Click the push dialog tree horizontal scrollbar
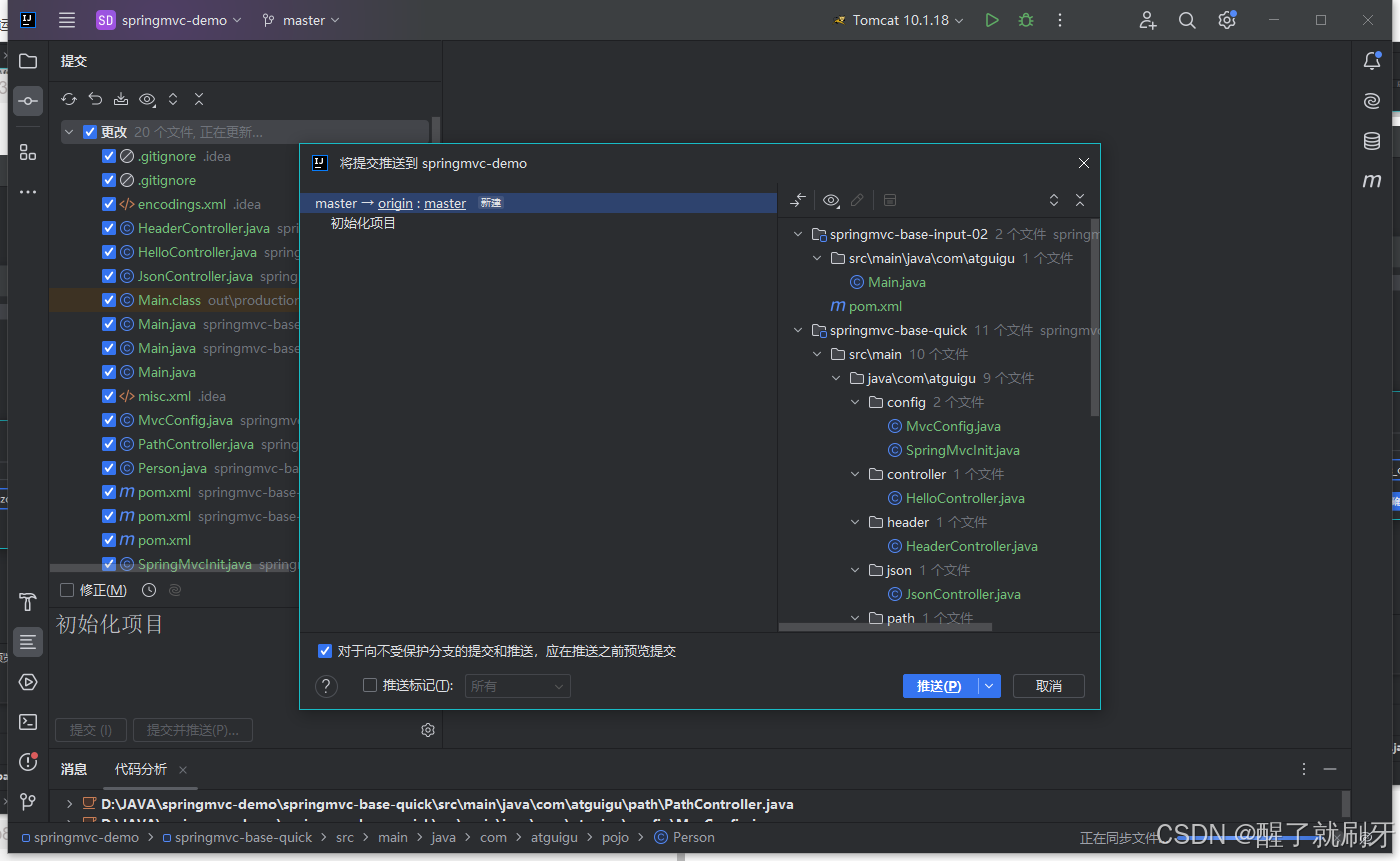This screenshot has height=861, width=1400. pyautogui.click(x=885, y=627)
